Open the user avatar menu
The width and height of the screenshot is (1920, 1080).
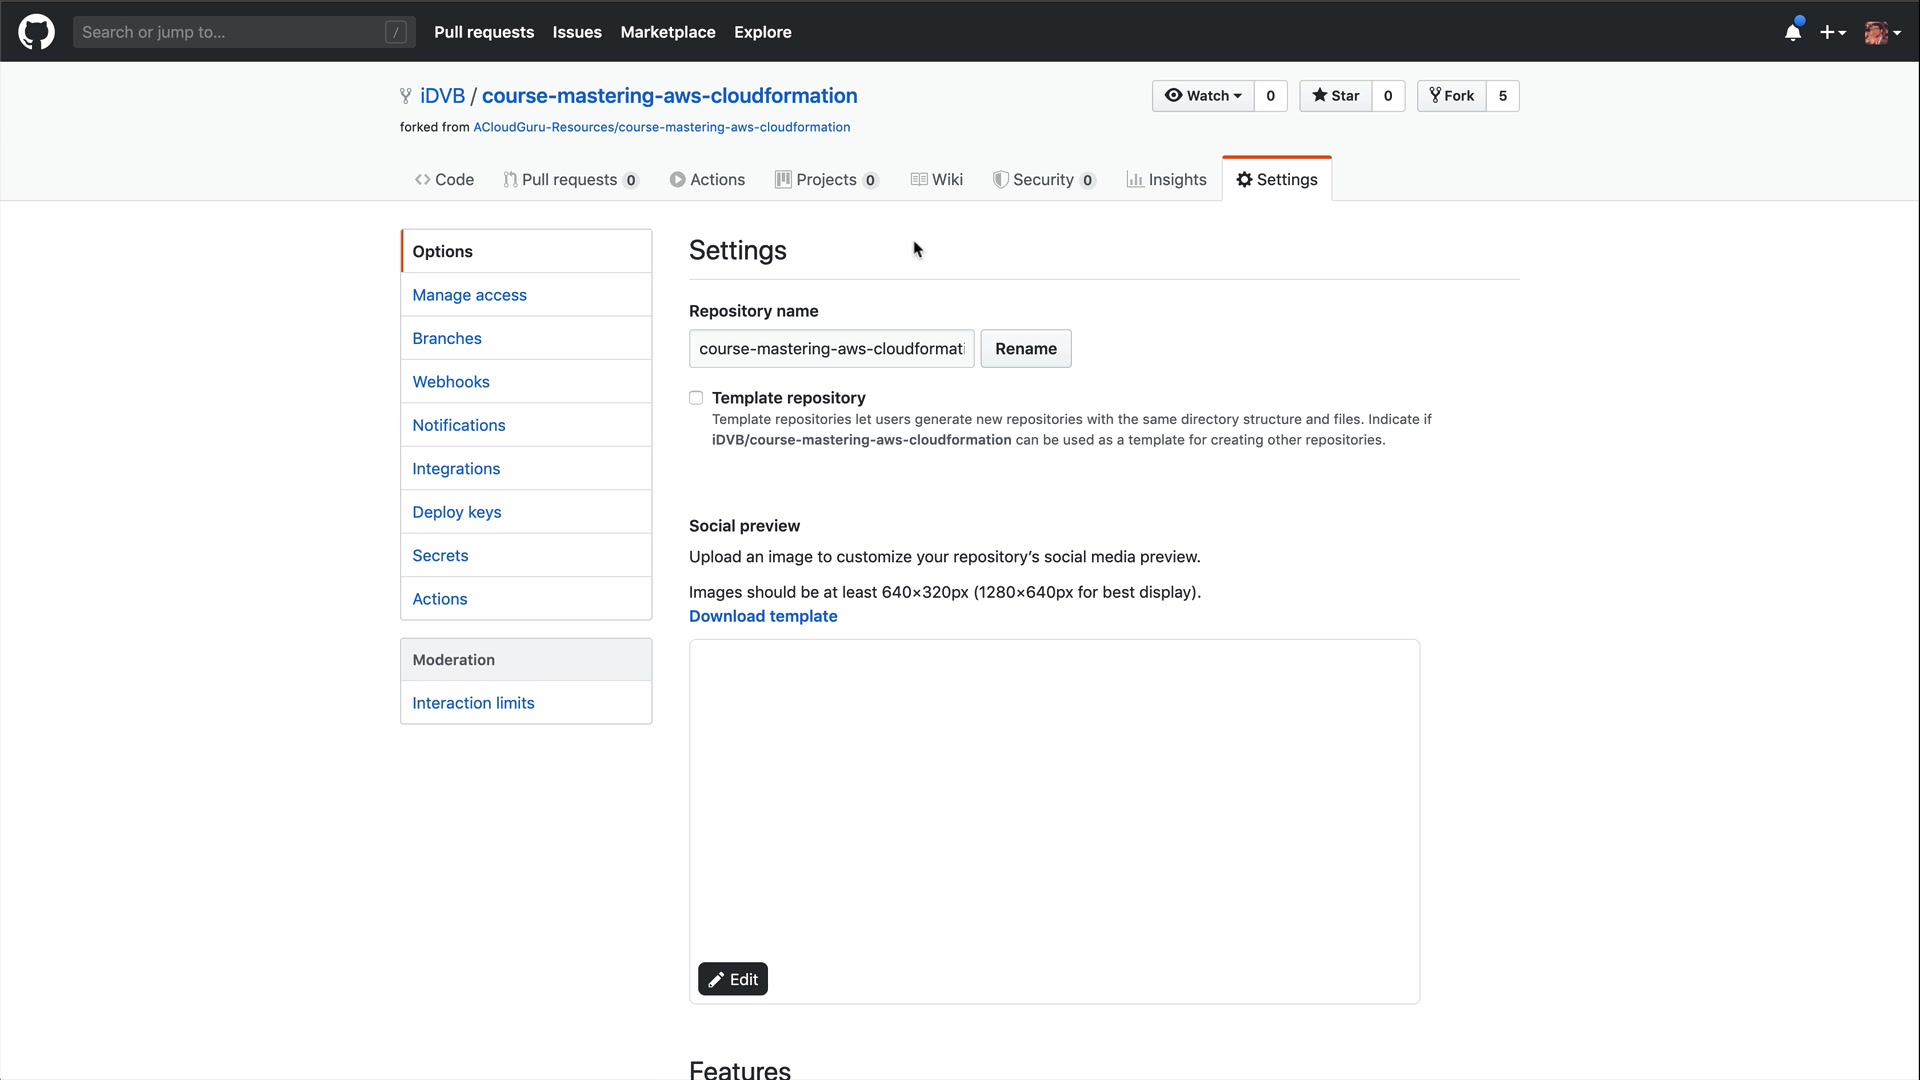point(1882,32)
